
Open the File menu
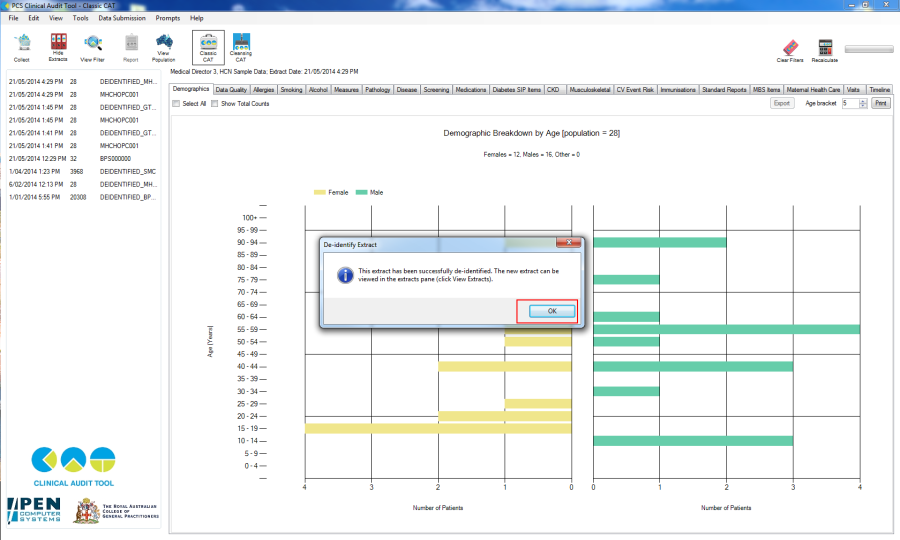(13, 18)
